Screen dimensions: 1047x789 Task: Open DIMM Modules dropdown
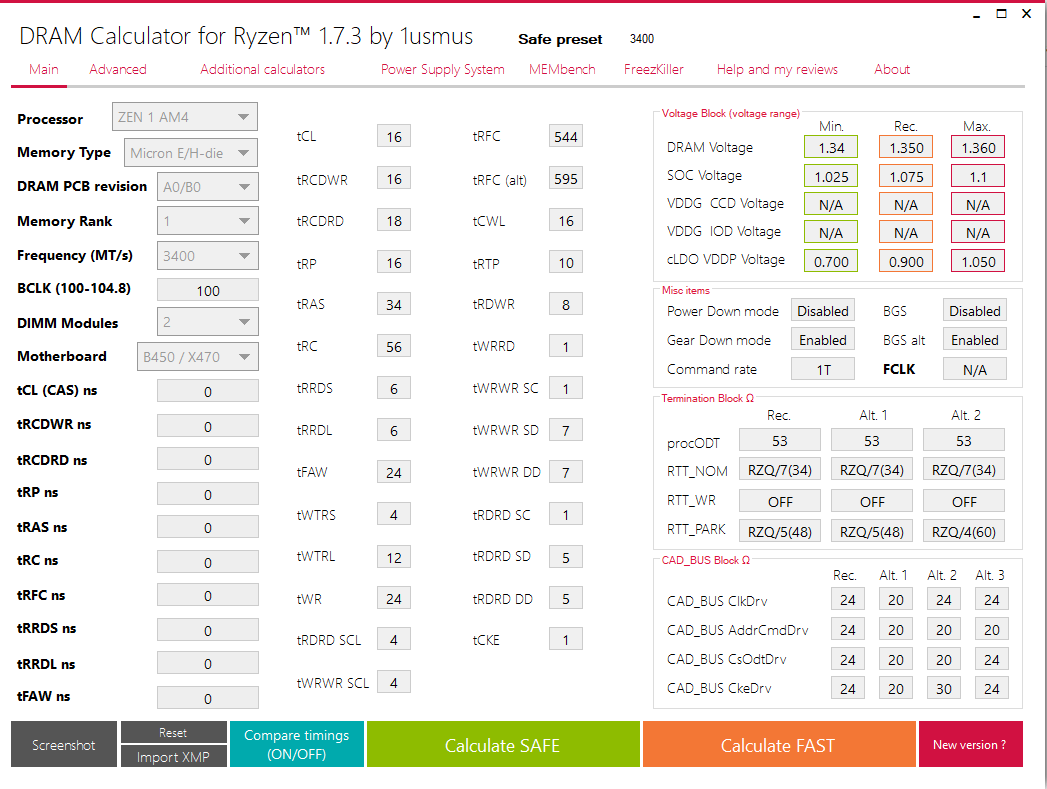pos(208,322)
